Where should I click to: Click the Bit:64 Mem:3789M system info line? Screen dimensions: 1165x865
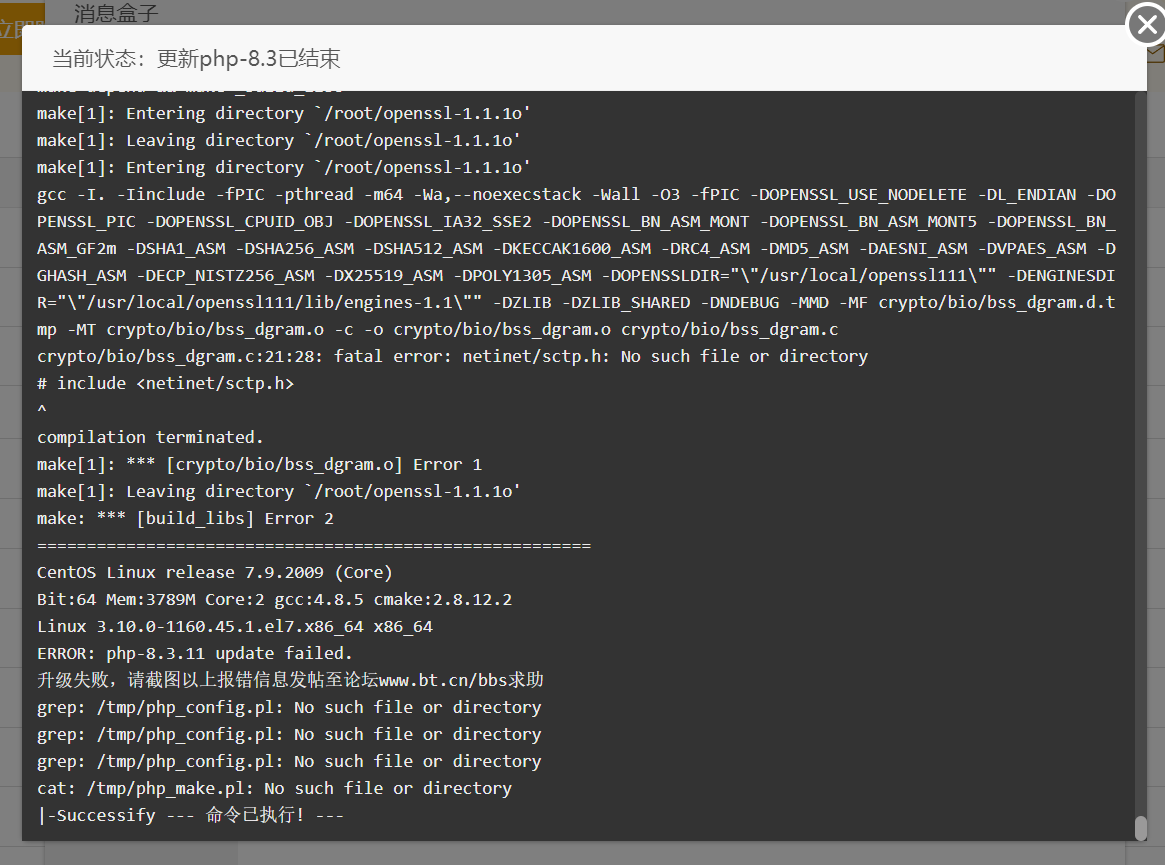click(274, 600)
